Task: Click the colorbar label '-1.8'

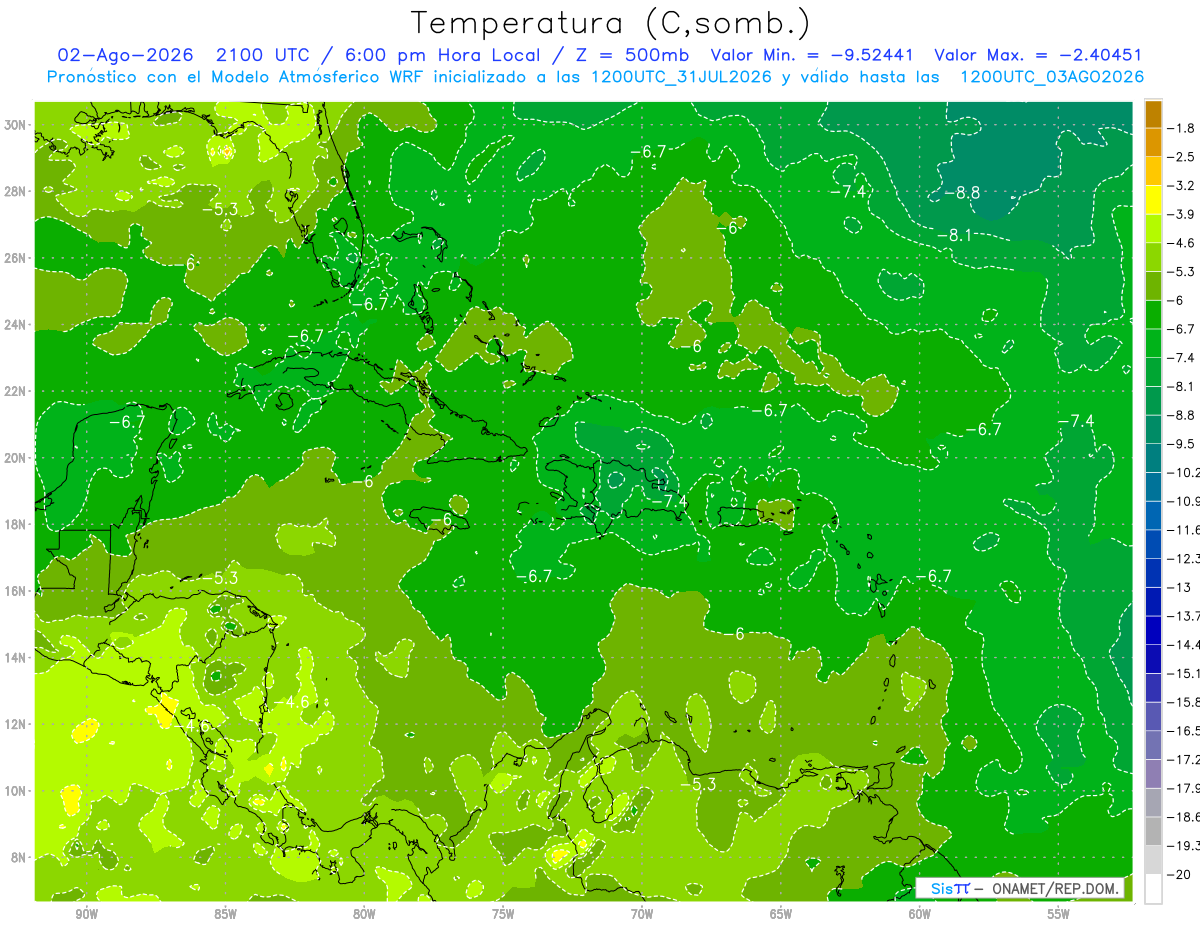Action: [x=1182, y=128]
